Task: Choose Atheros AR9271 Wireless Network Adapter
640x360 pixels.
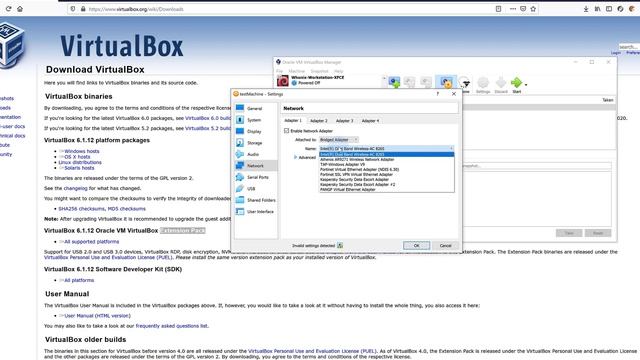Action: coord(386,159)
